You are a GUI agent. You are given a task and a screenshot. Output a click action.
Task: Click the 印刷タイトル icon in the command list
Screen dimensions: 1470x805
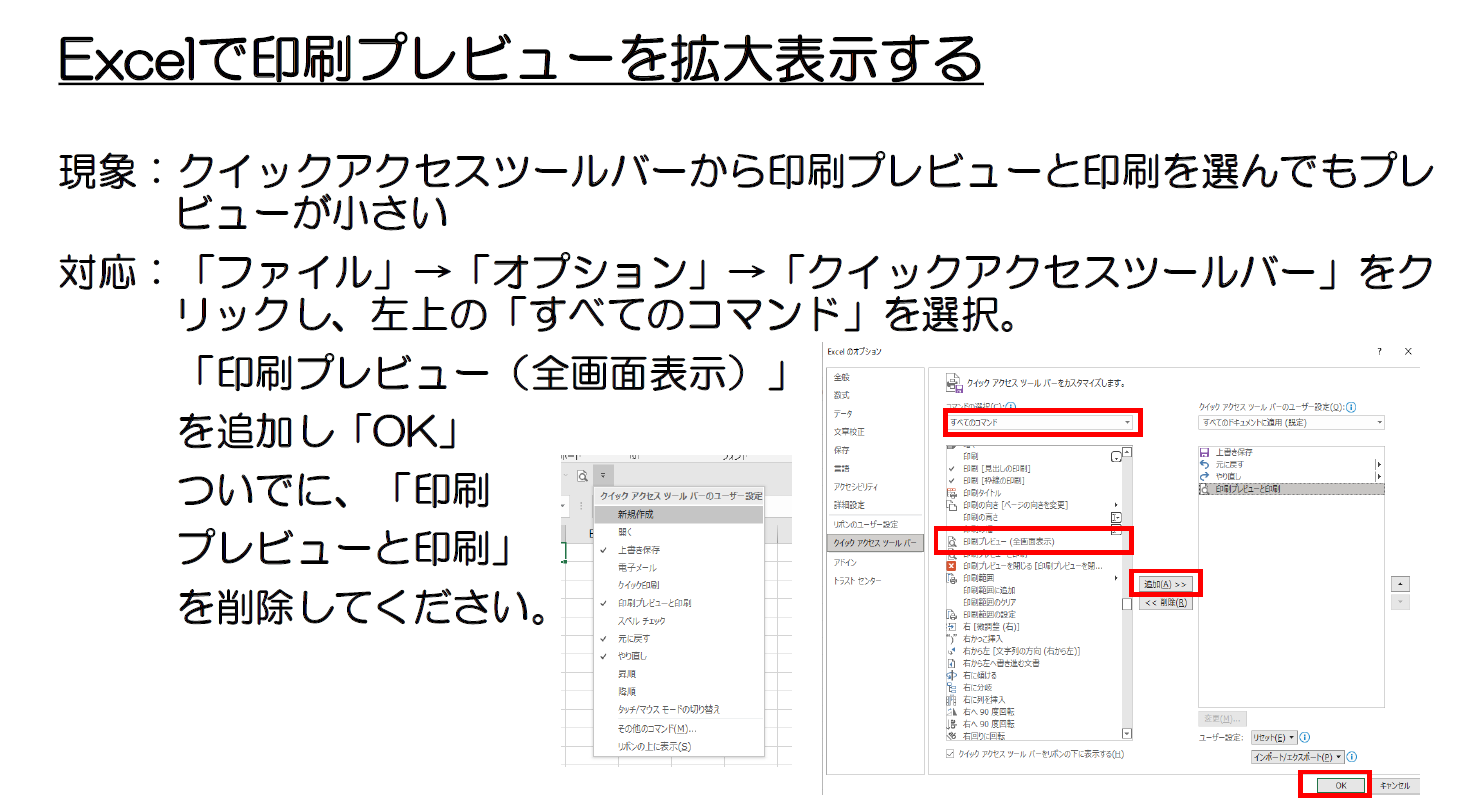pos(951,493)
